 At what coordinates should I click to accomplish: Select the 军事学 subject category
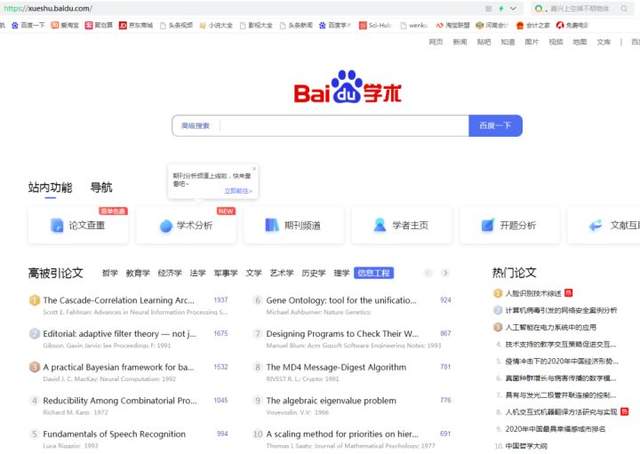(226, 273)
